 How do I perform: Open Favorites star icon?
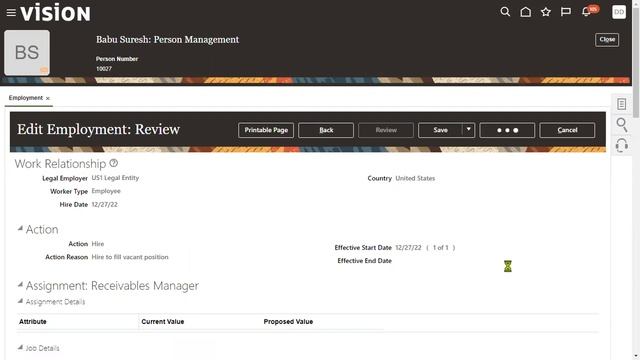tap(546, 12)
